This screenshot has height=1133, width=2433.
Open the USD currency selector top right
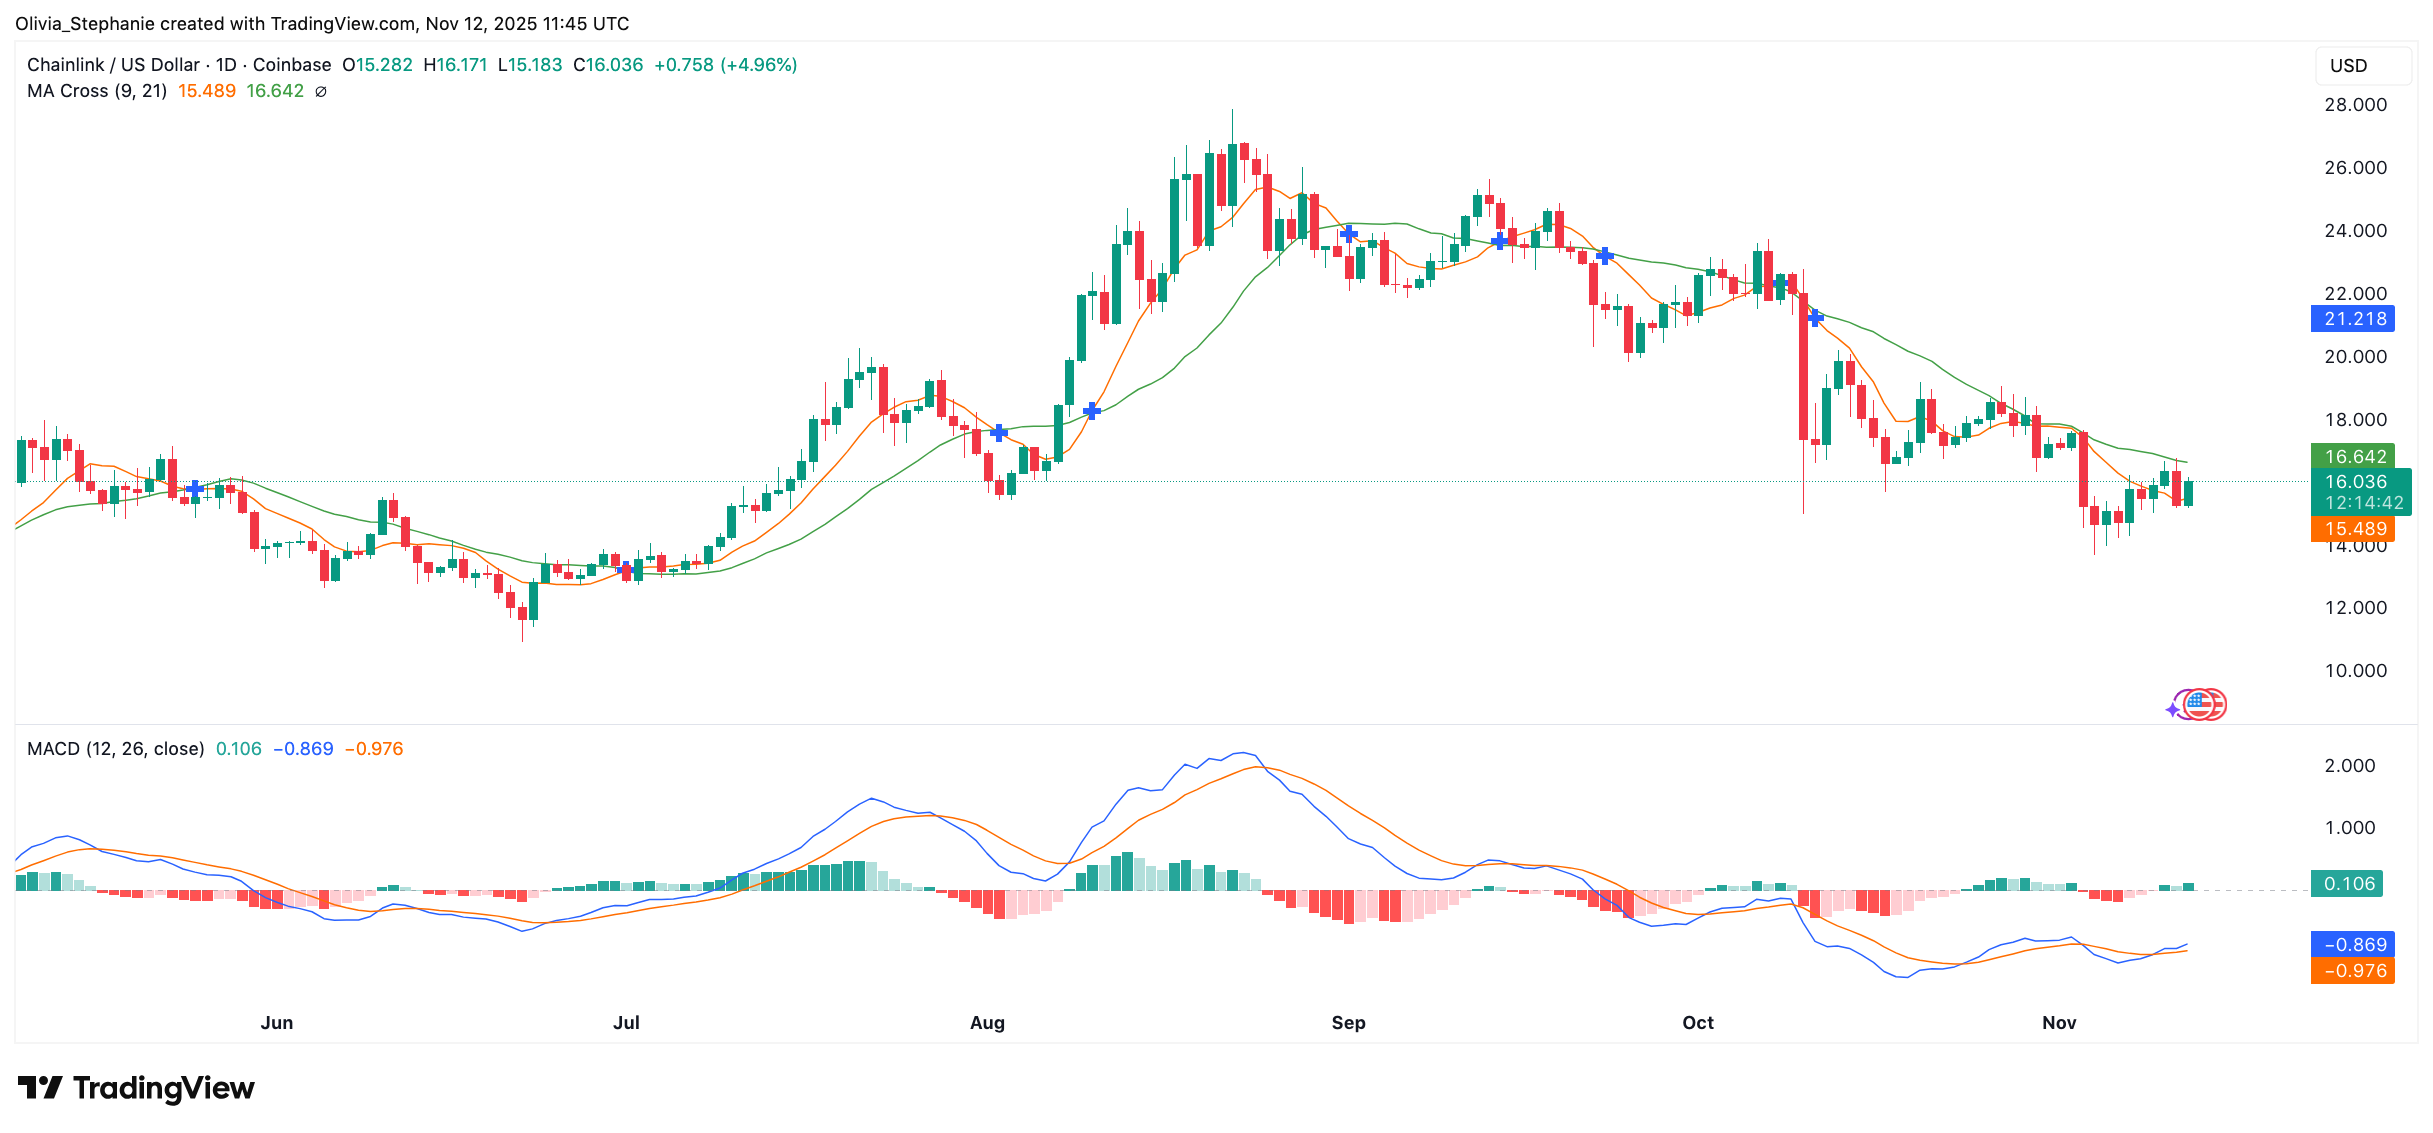[x=2361, y=66]
